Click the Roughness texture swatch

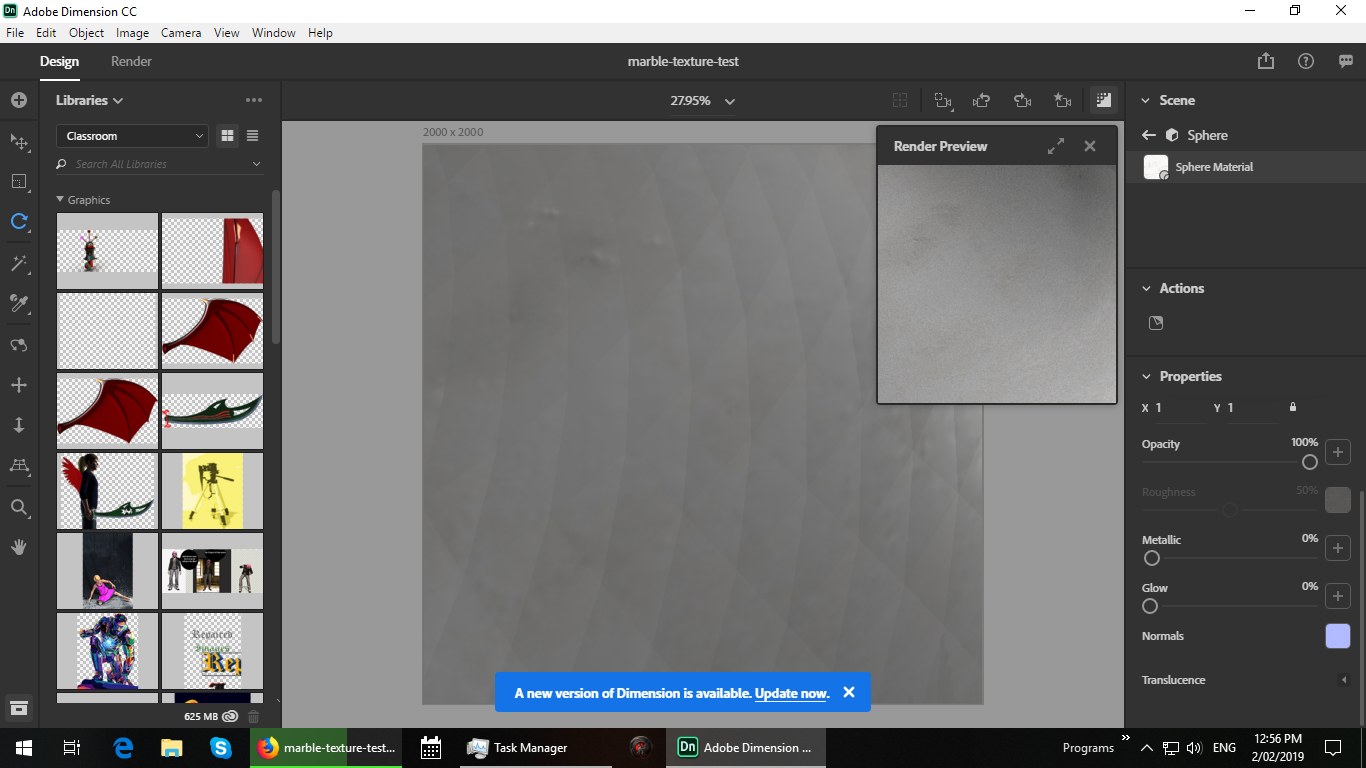click(1338, 500)
